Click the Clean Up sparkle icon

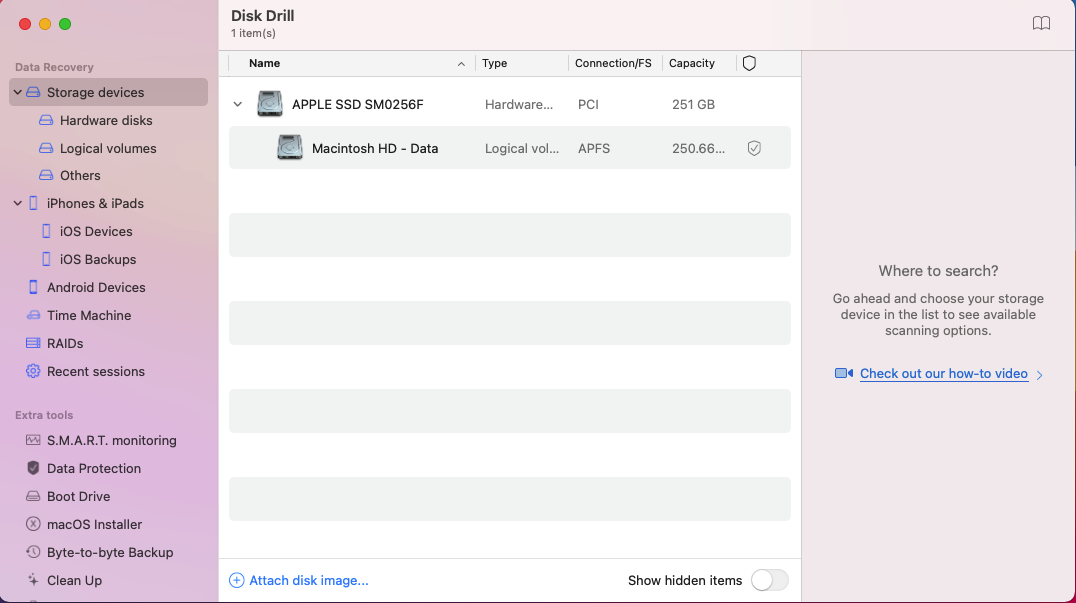click(x=33, y=580)
